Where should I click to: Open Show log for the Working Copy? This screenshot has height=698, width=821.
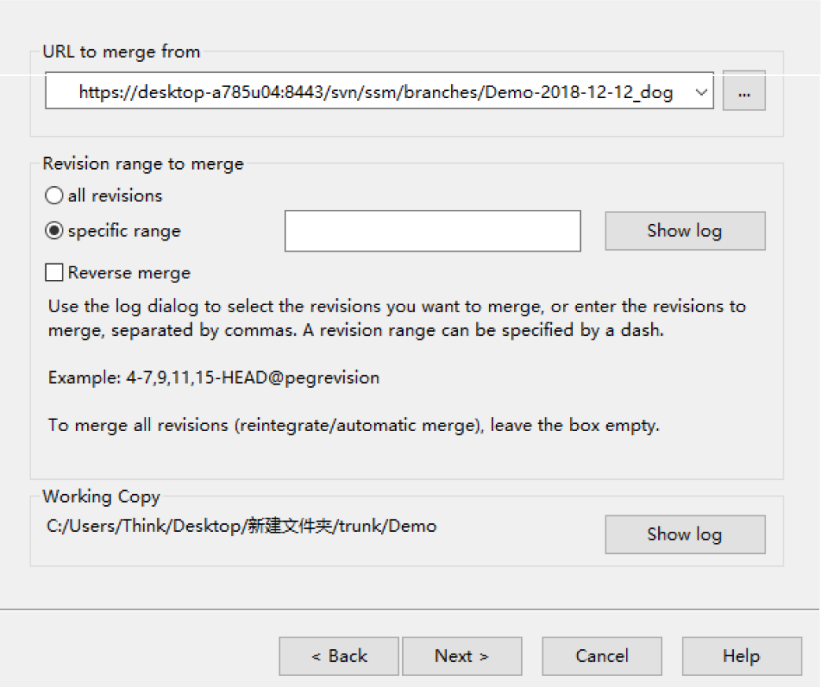[x=685, y=535]
